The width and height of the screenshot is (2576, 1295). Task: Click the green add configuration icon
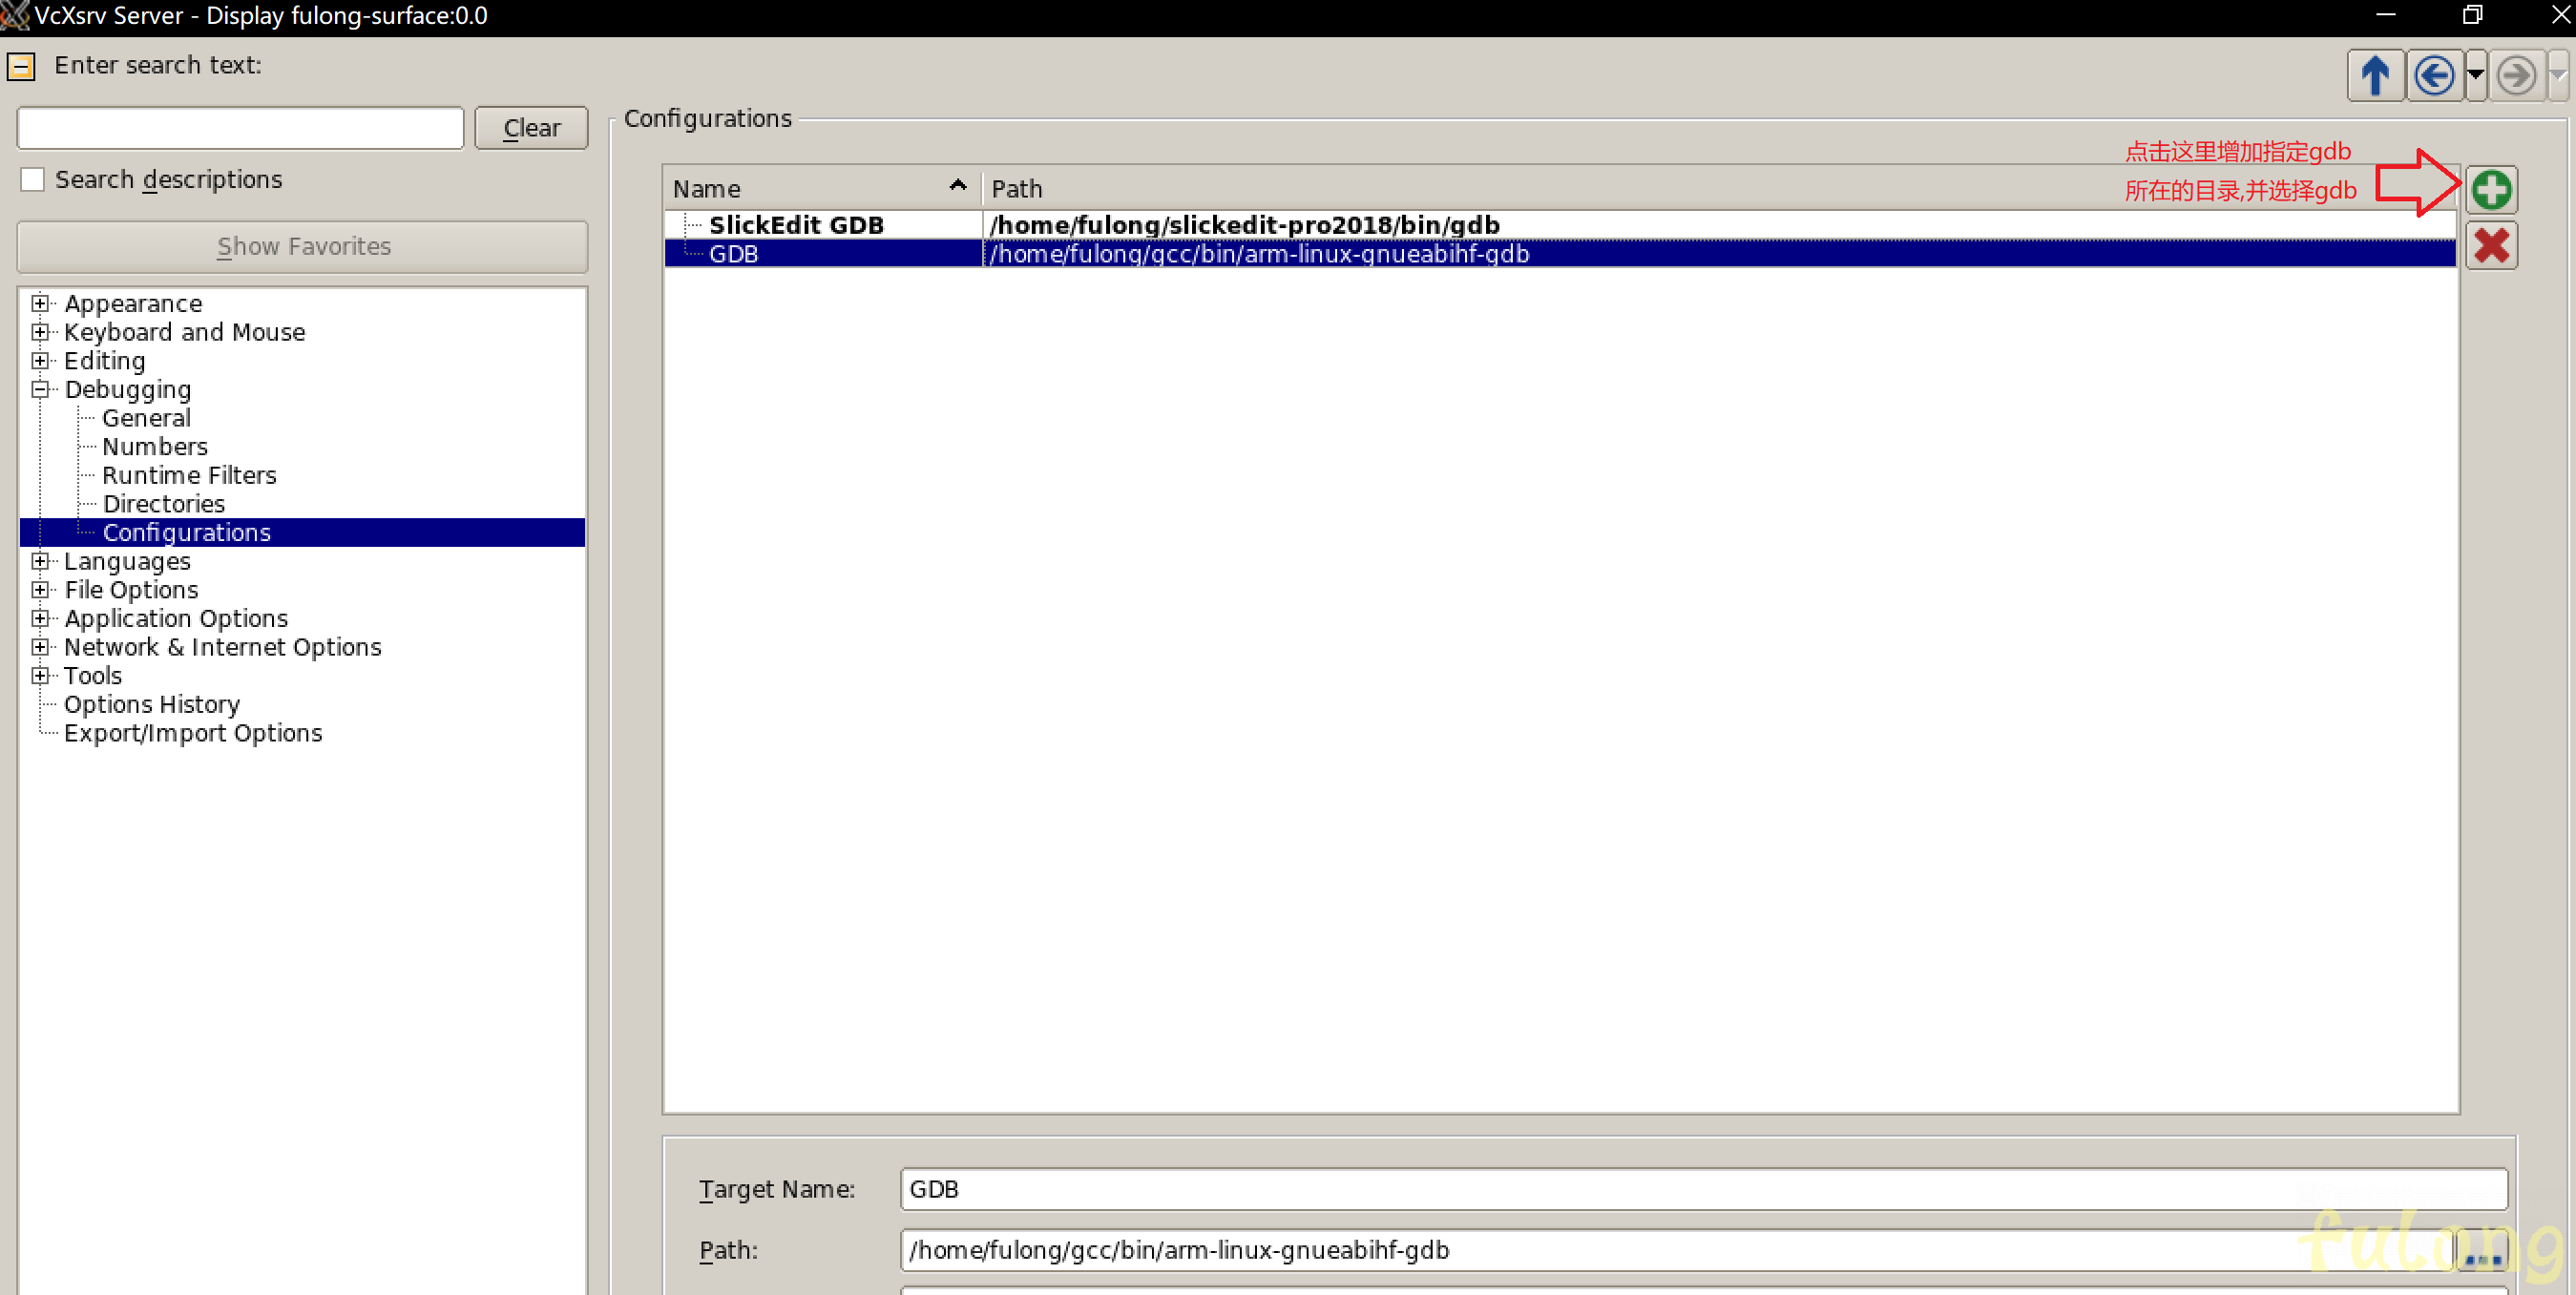point(2491,190)
